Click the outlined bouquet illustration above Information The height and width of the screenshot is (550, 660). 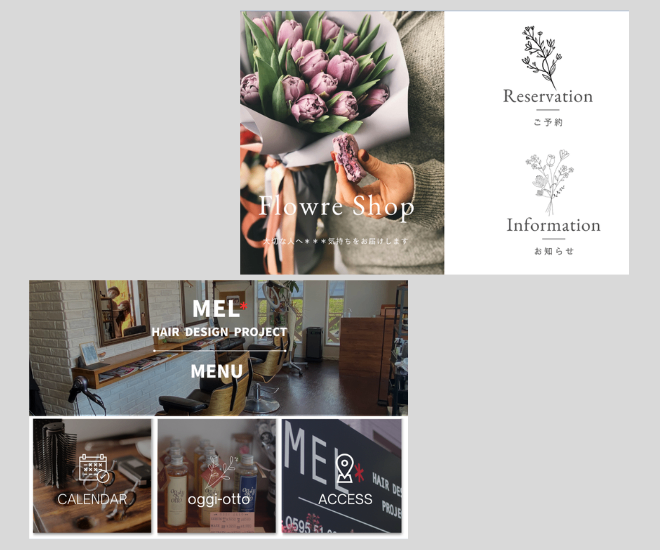(548, 182)
